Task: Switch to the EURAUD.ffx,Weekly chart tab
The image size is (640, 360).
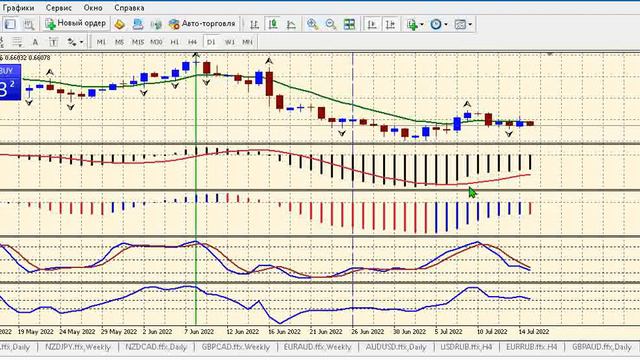Action: tap(318, 347)
